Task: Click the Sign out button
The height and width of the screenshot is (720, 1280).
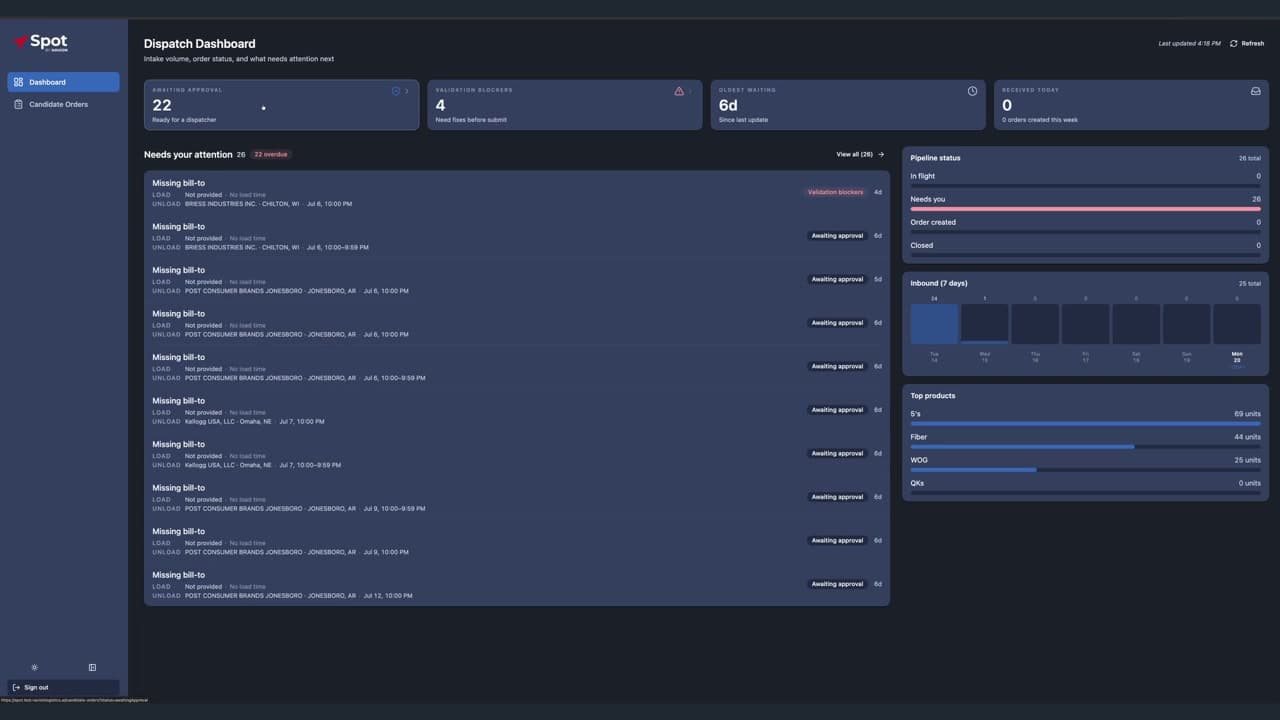Action: click(63, 687)
